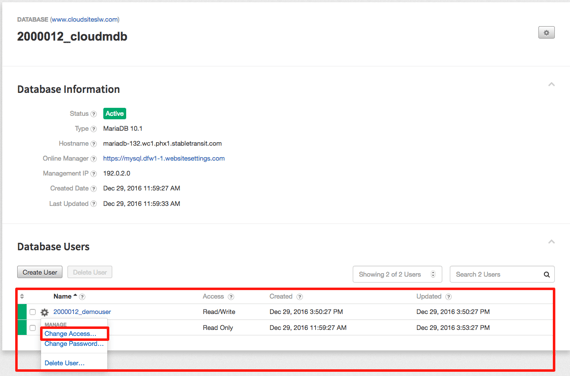The height and width of the screenshot is (376, 570).
Task: Click the help icon next to Hostname
Action: click(x=94, y=144)
